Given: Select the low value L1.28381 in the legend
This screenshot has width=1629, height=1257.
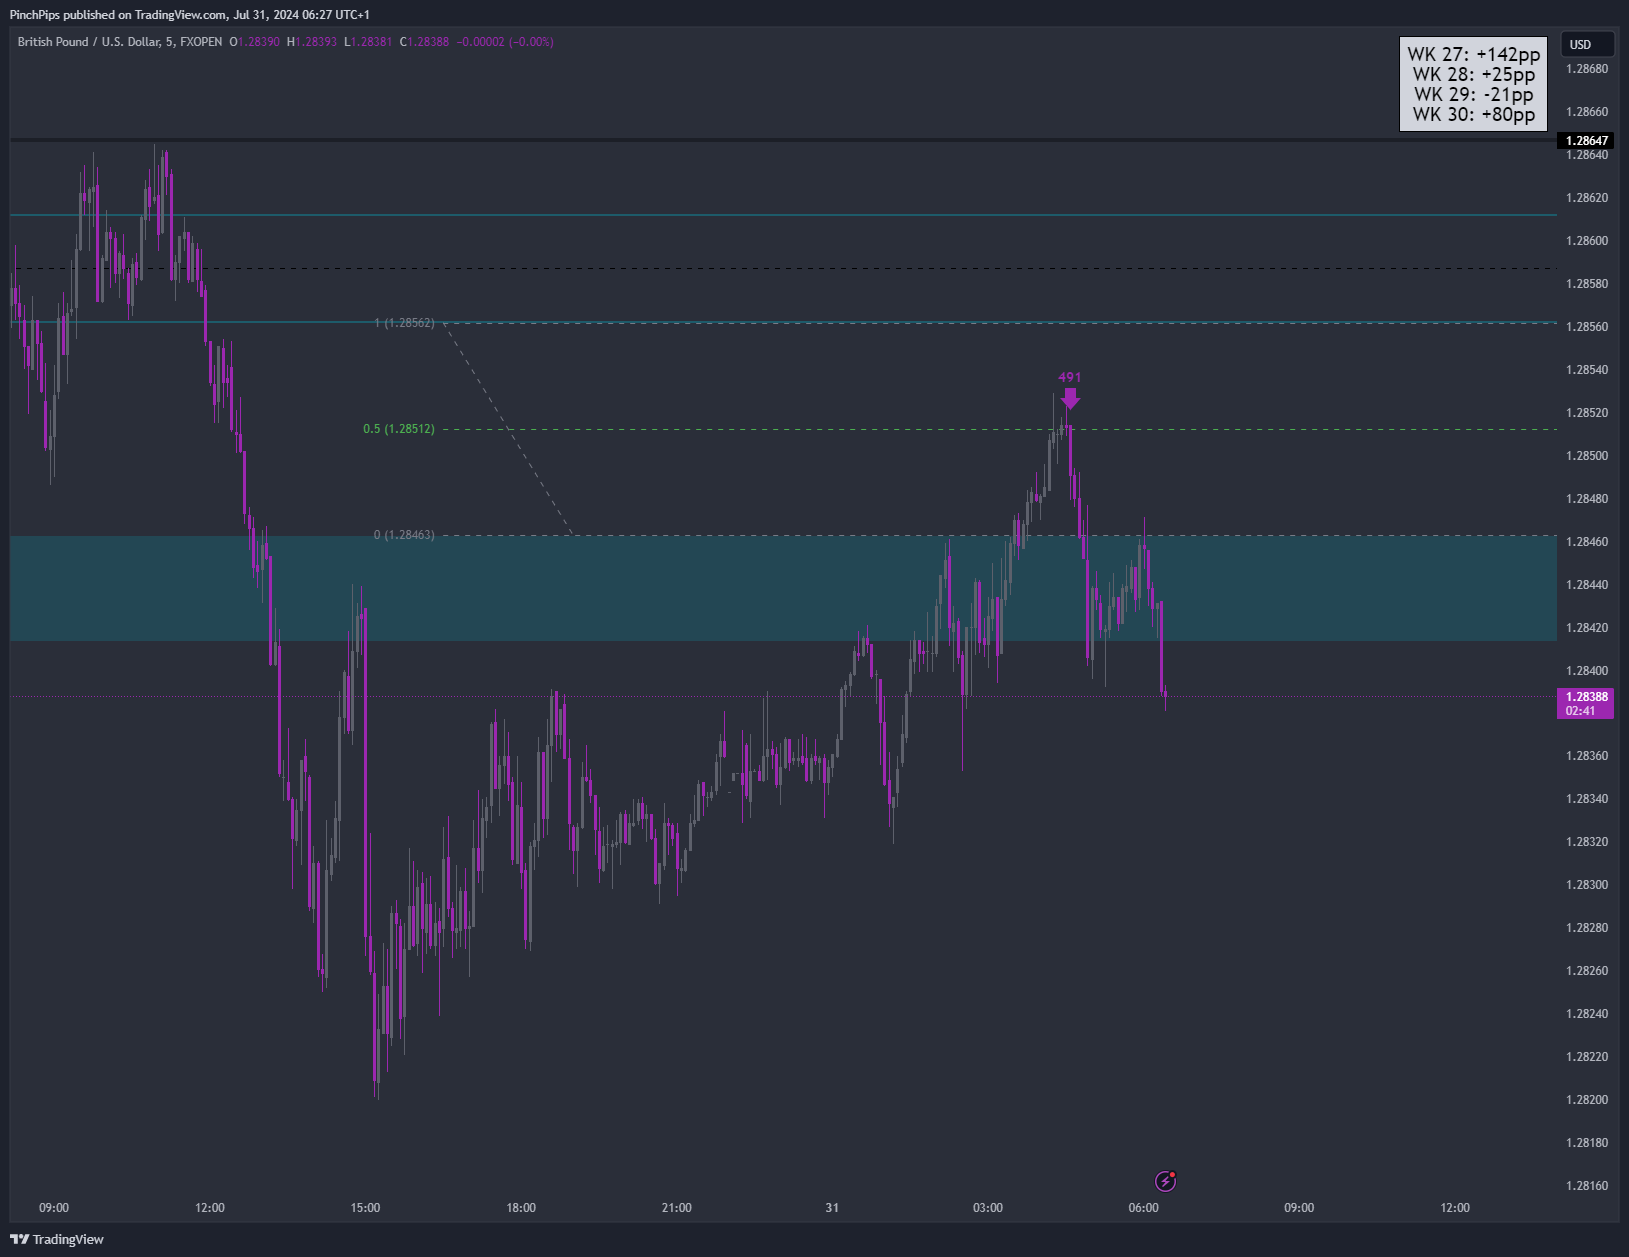Looking at the screenshot, I should (368, 42).
